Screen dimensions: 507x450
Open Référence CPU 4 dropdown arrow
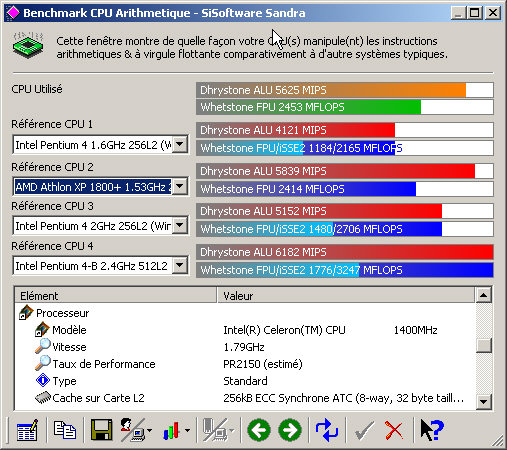(x=180, y=266)
